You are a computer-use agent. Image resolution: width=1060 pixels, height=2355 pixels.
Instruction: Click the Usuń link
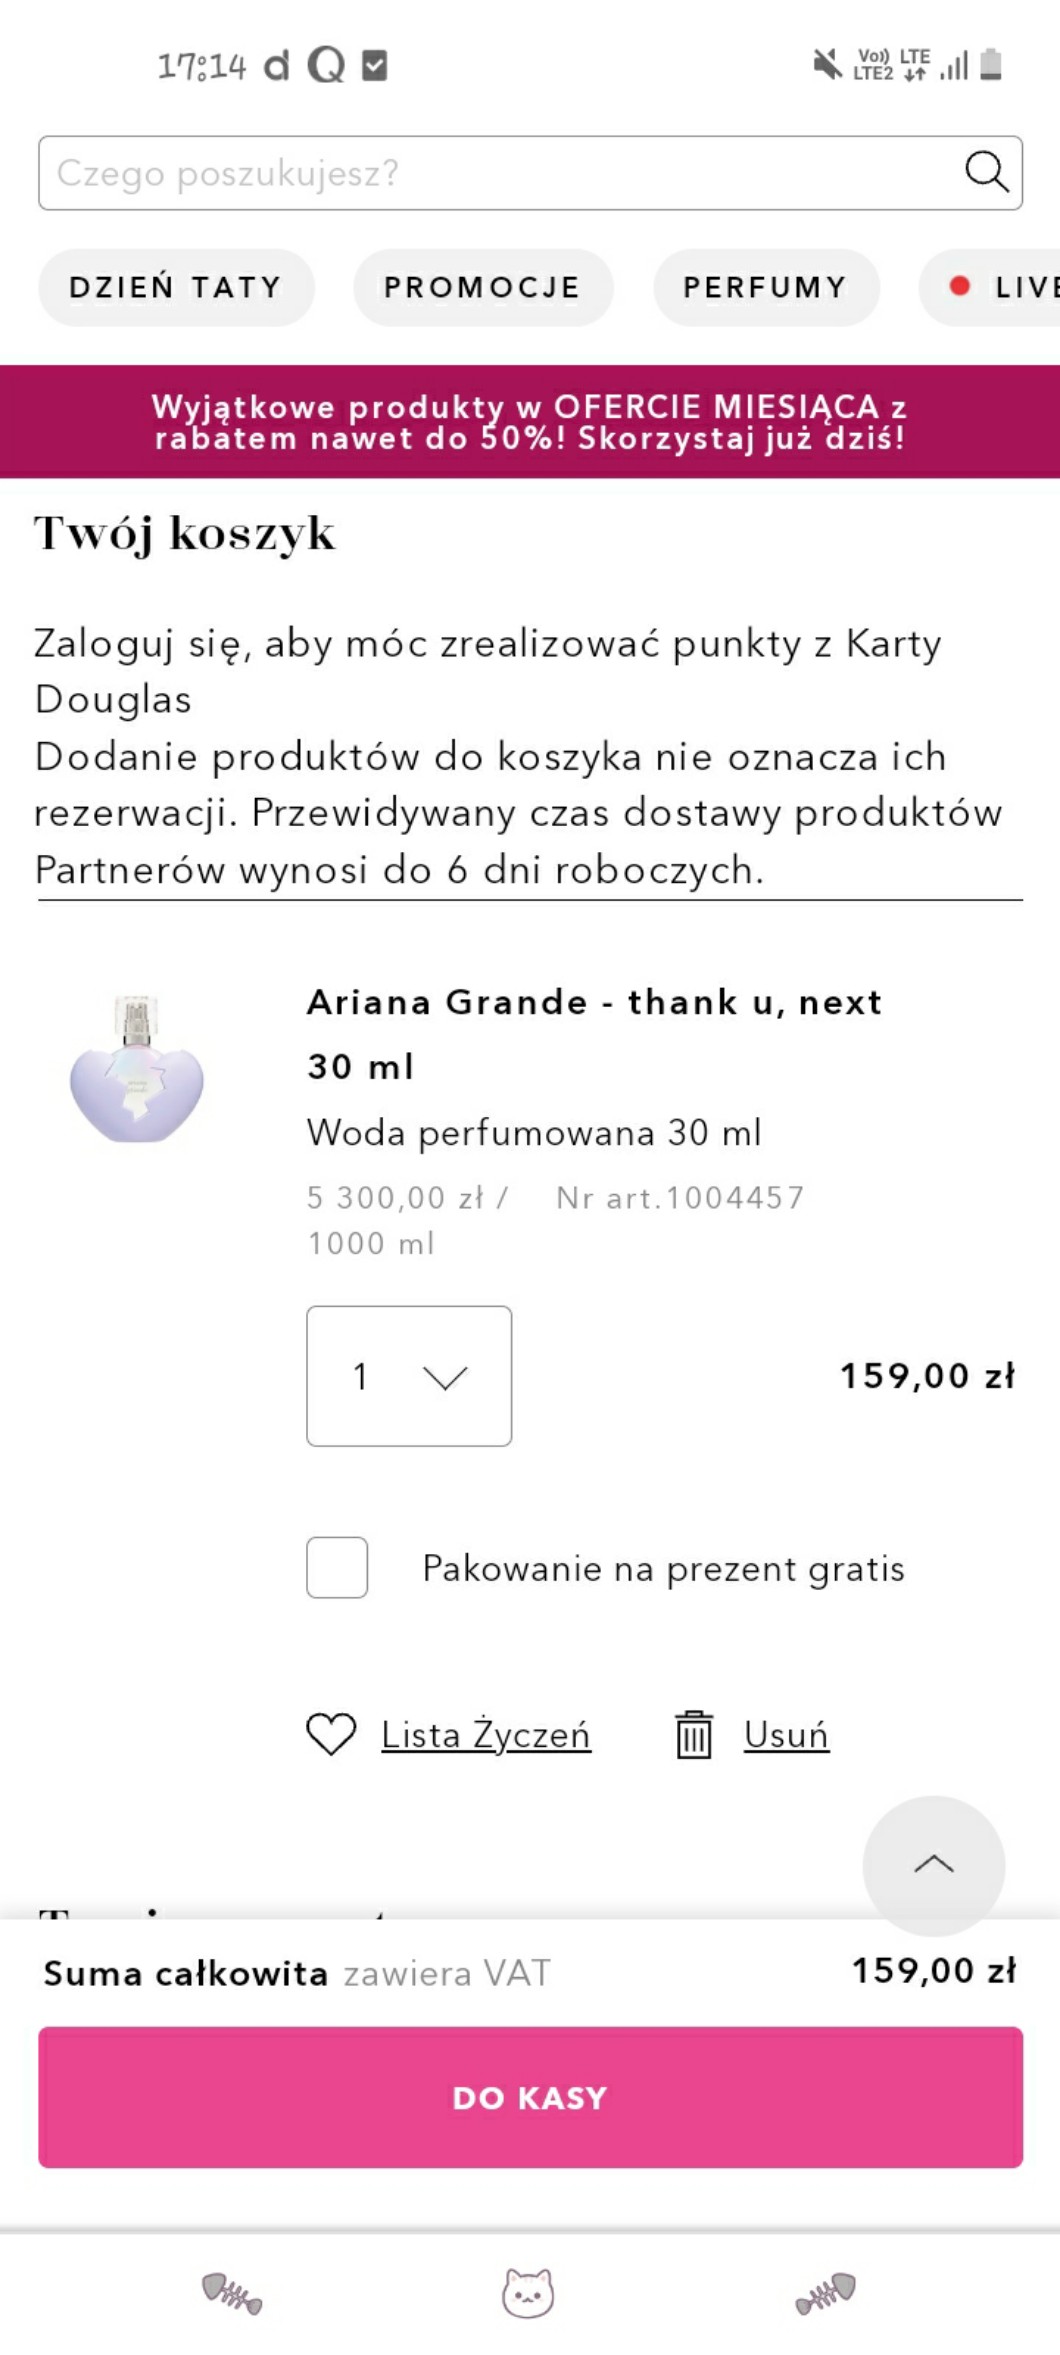coord(786,1735)
